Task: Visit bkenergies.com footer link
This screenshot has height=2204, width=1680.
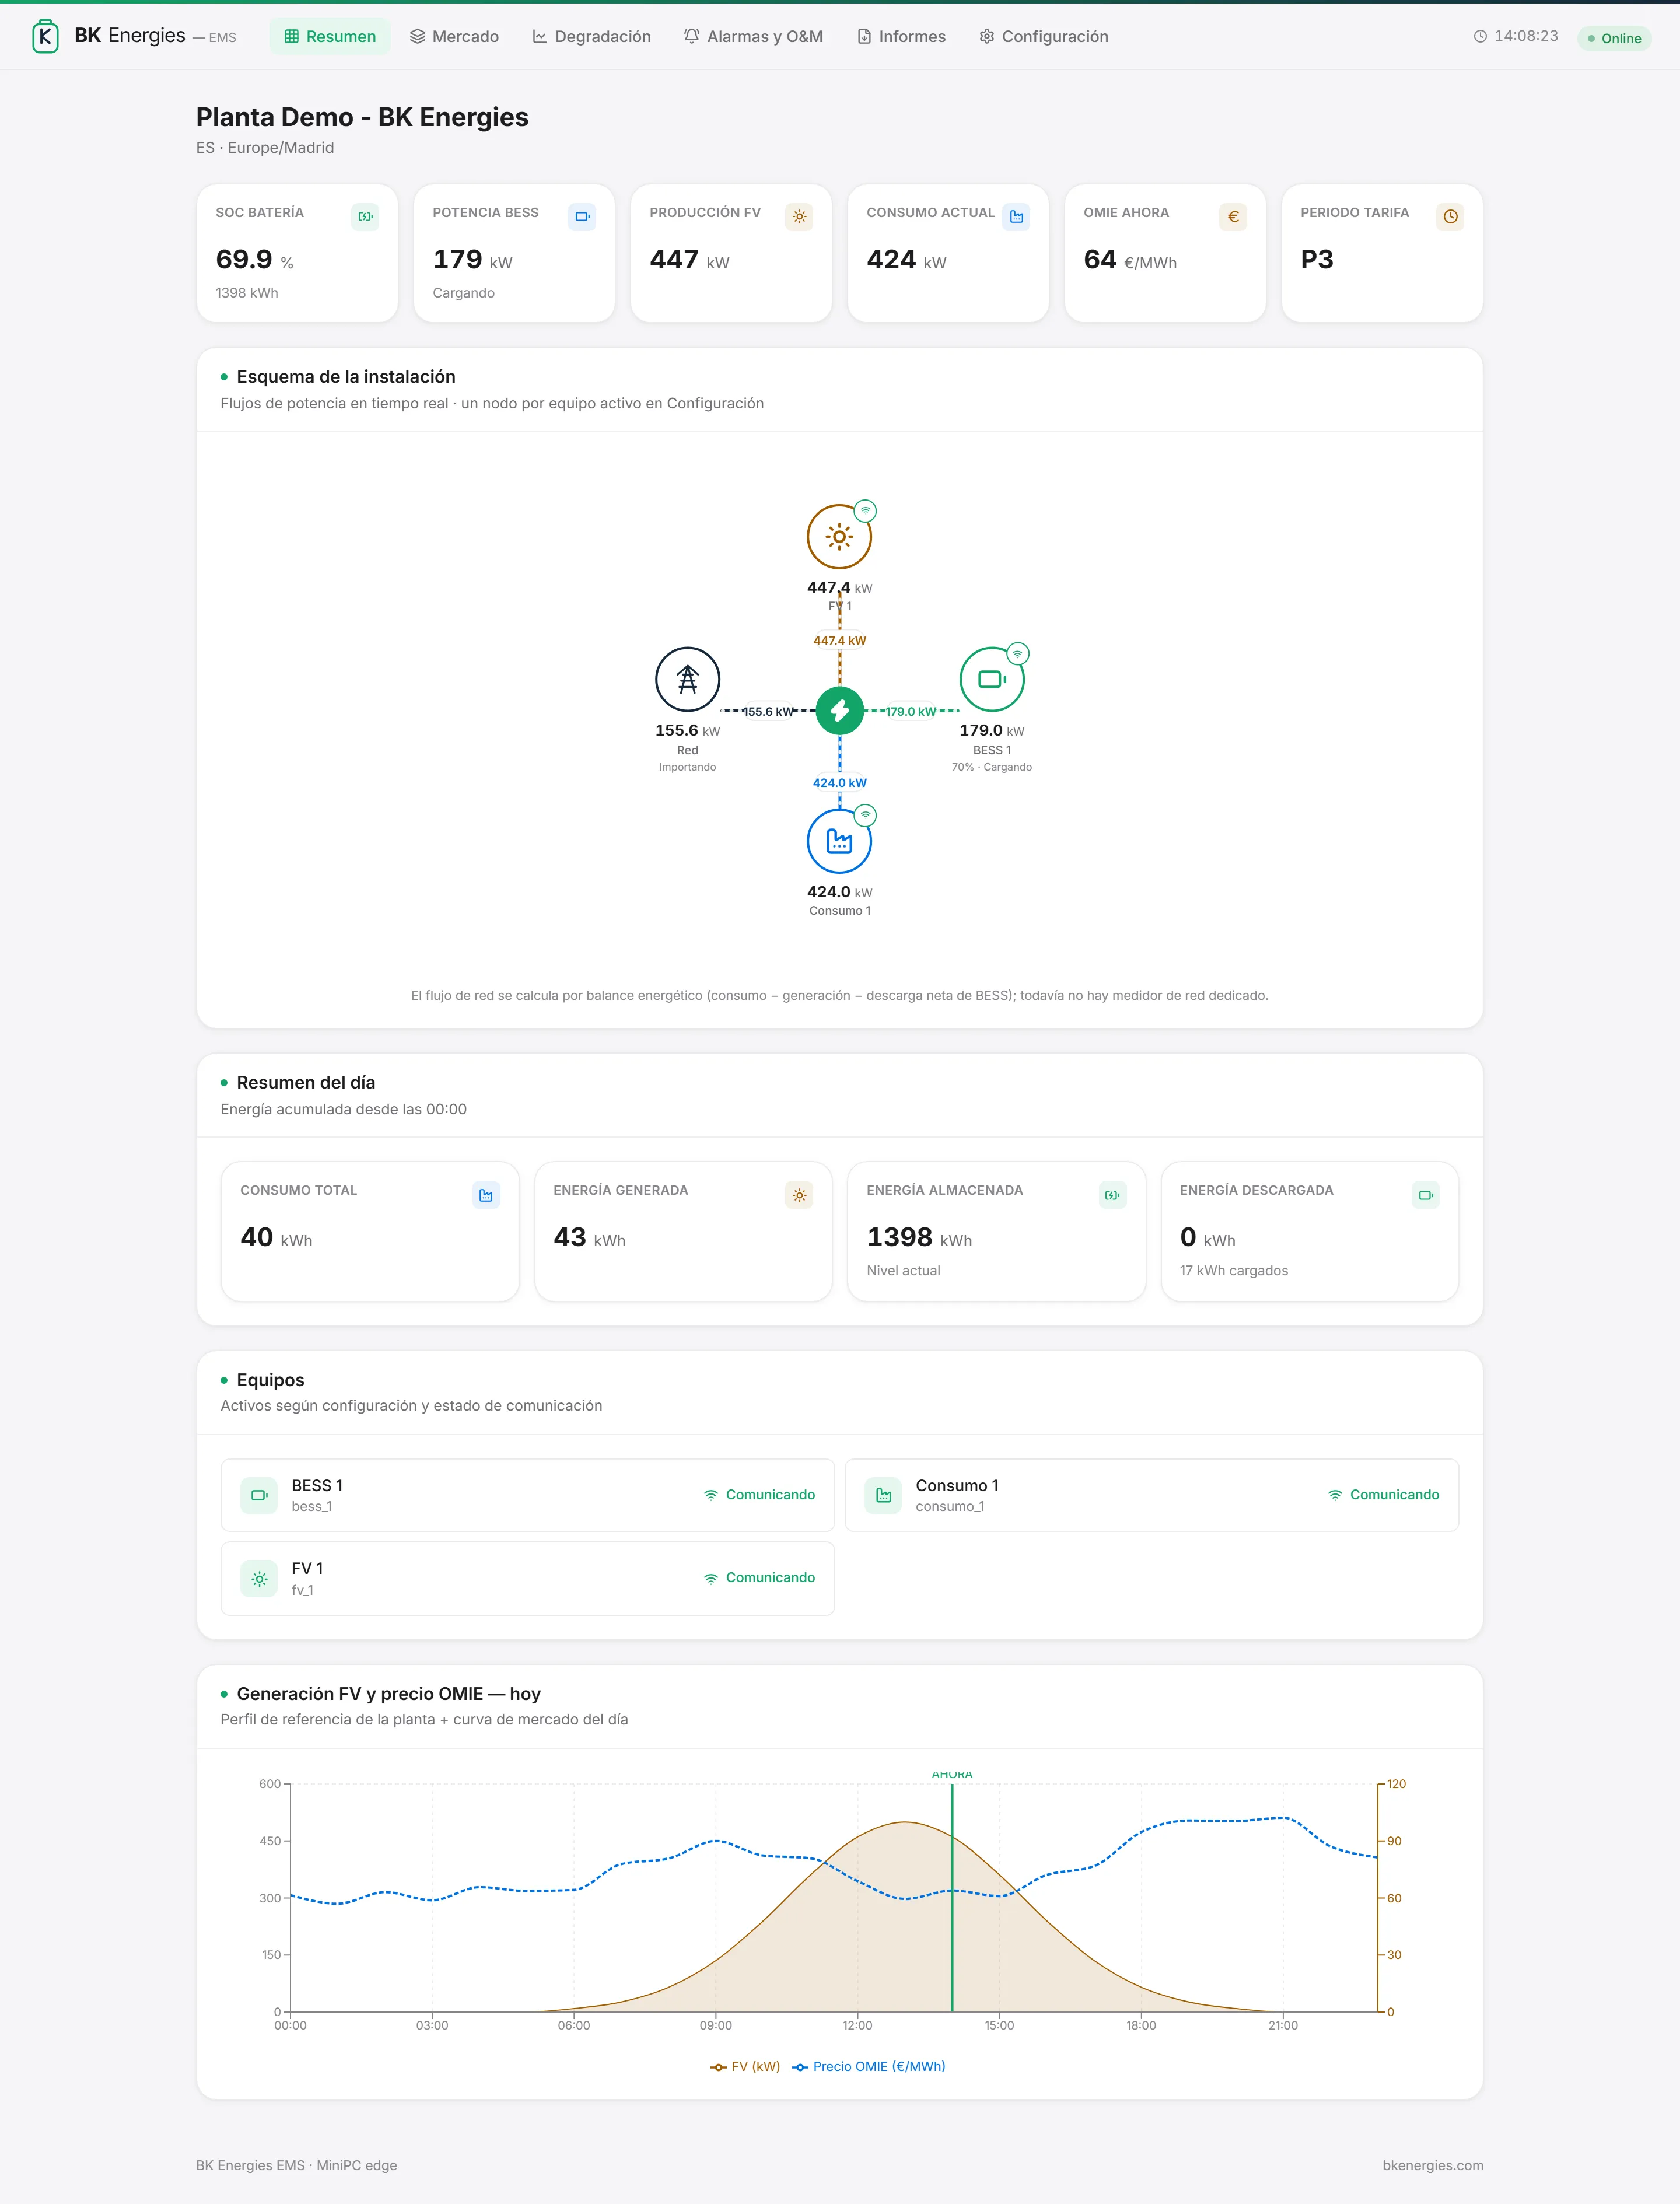Action: (1432, 2165)
